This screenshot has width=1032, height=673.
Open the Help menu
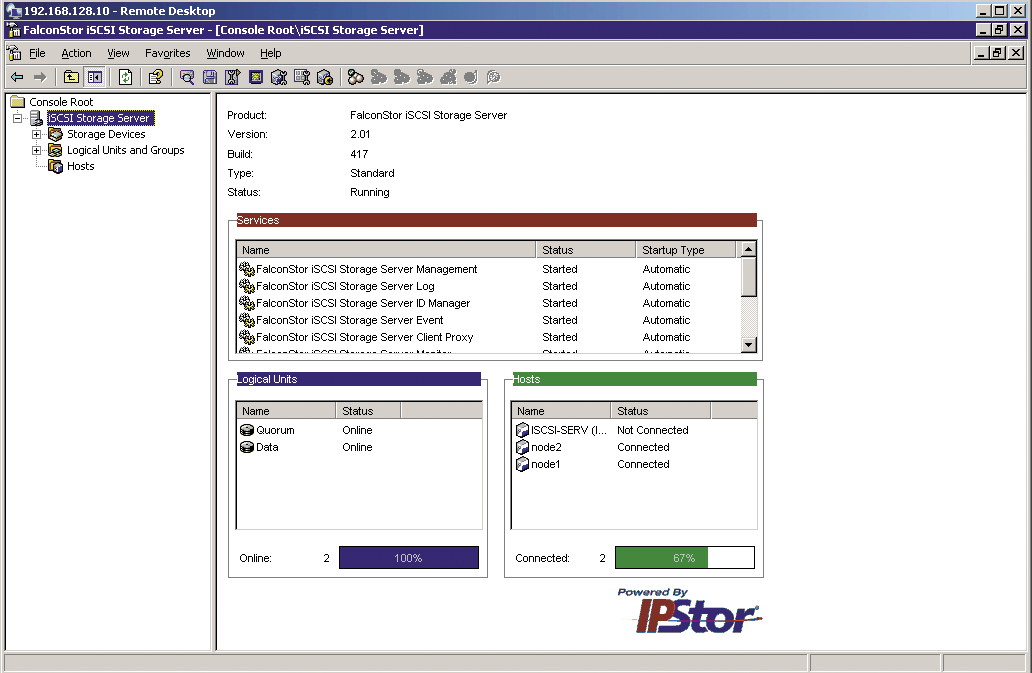(271, 53)
